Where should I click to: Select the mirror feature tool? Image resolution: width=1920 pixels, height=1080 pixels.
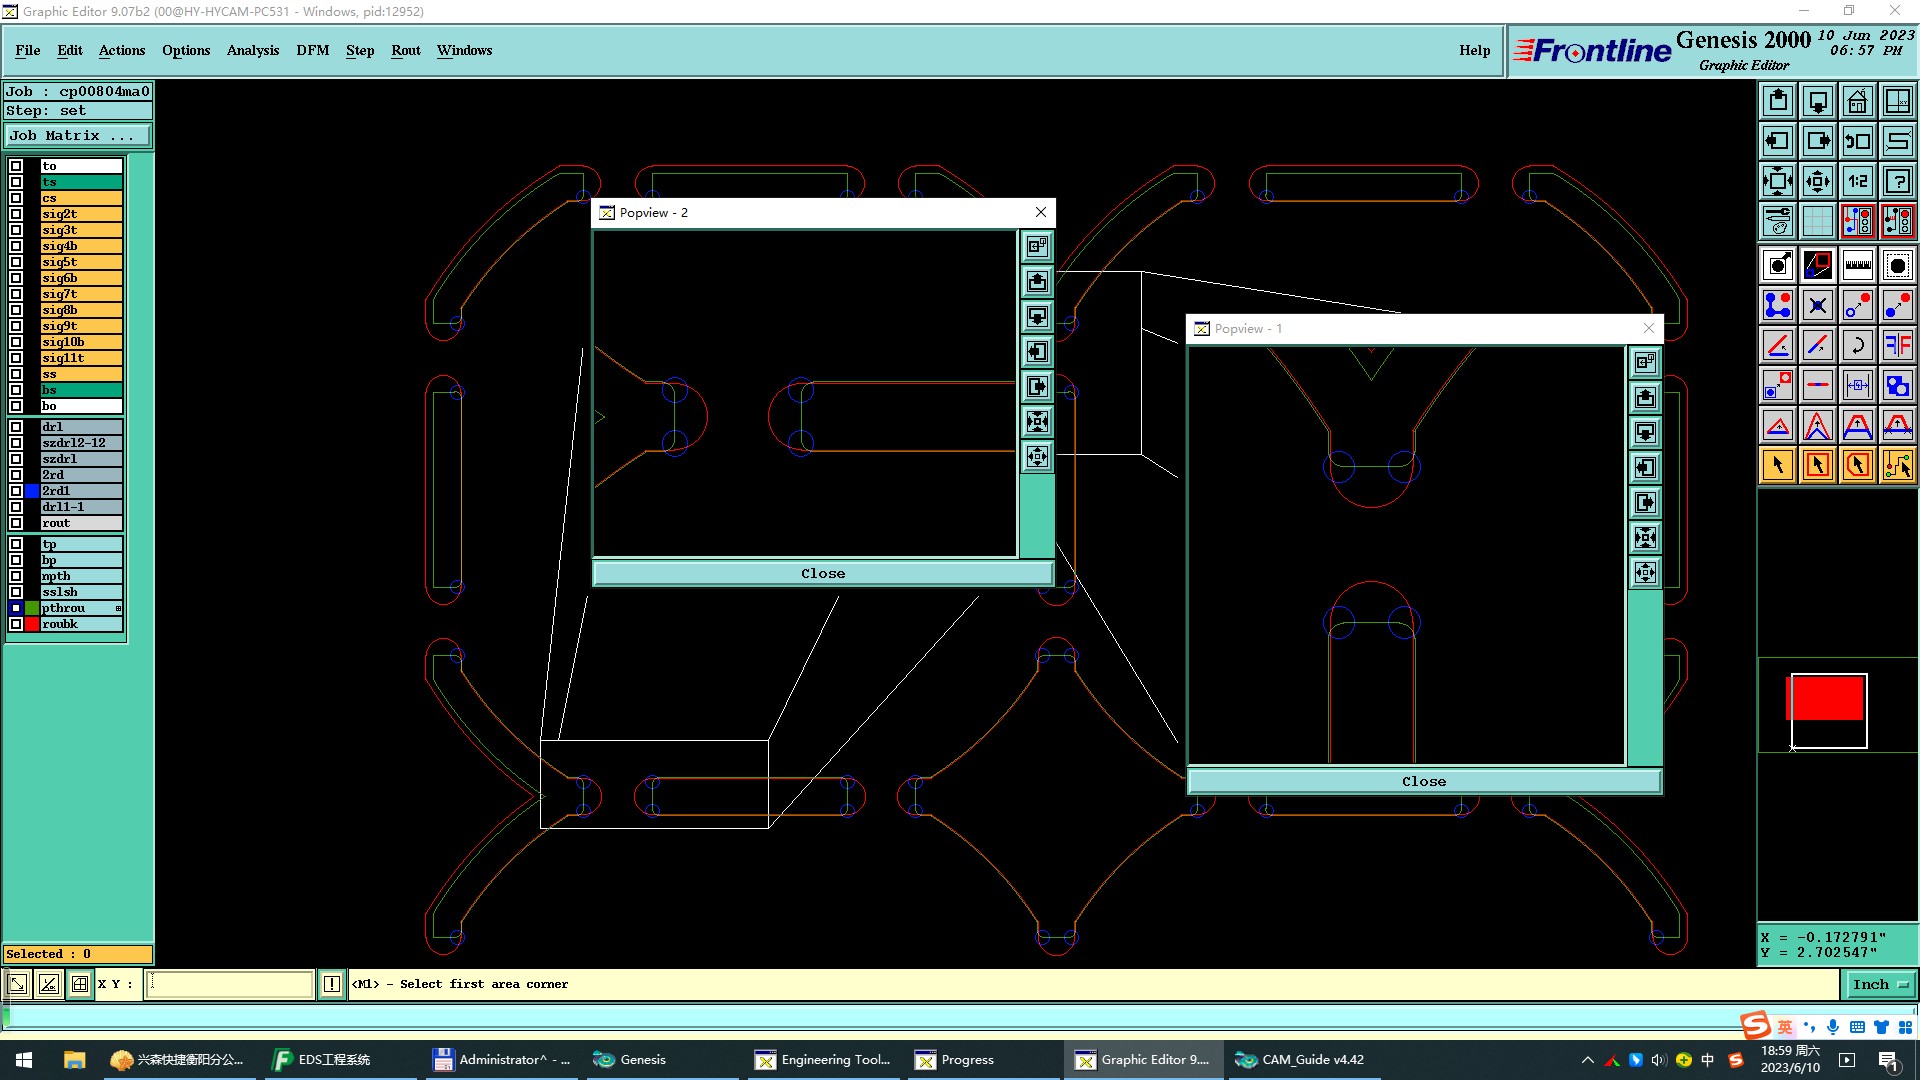pos(1897,345)
